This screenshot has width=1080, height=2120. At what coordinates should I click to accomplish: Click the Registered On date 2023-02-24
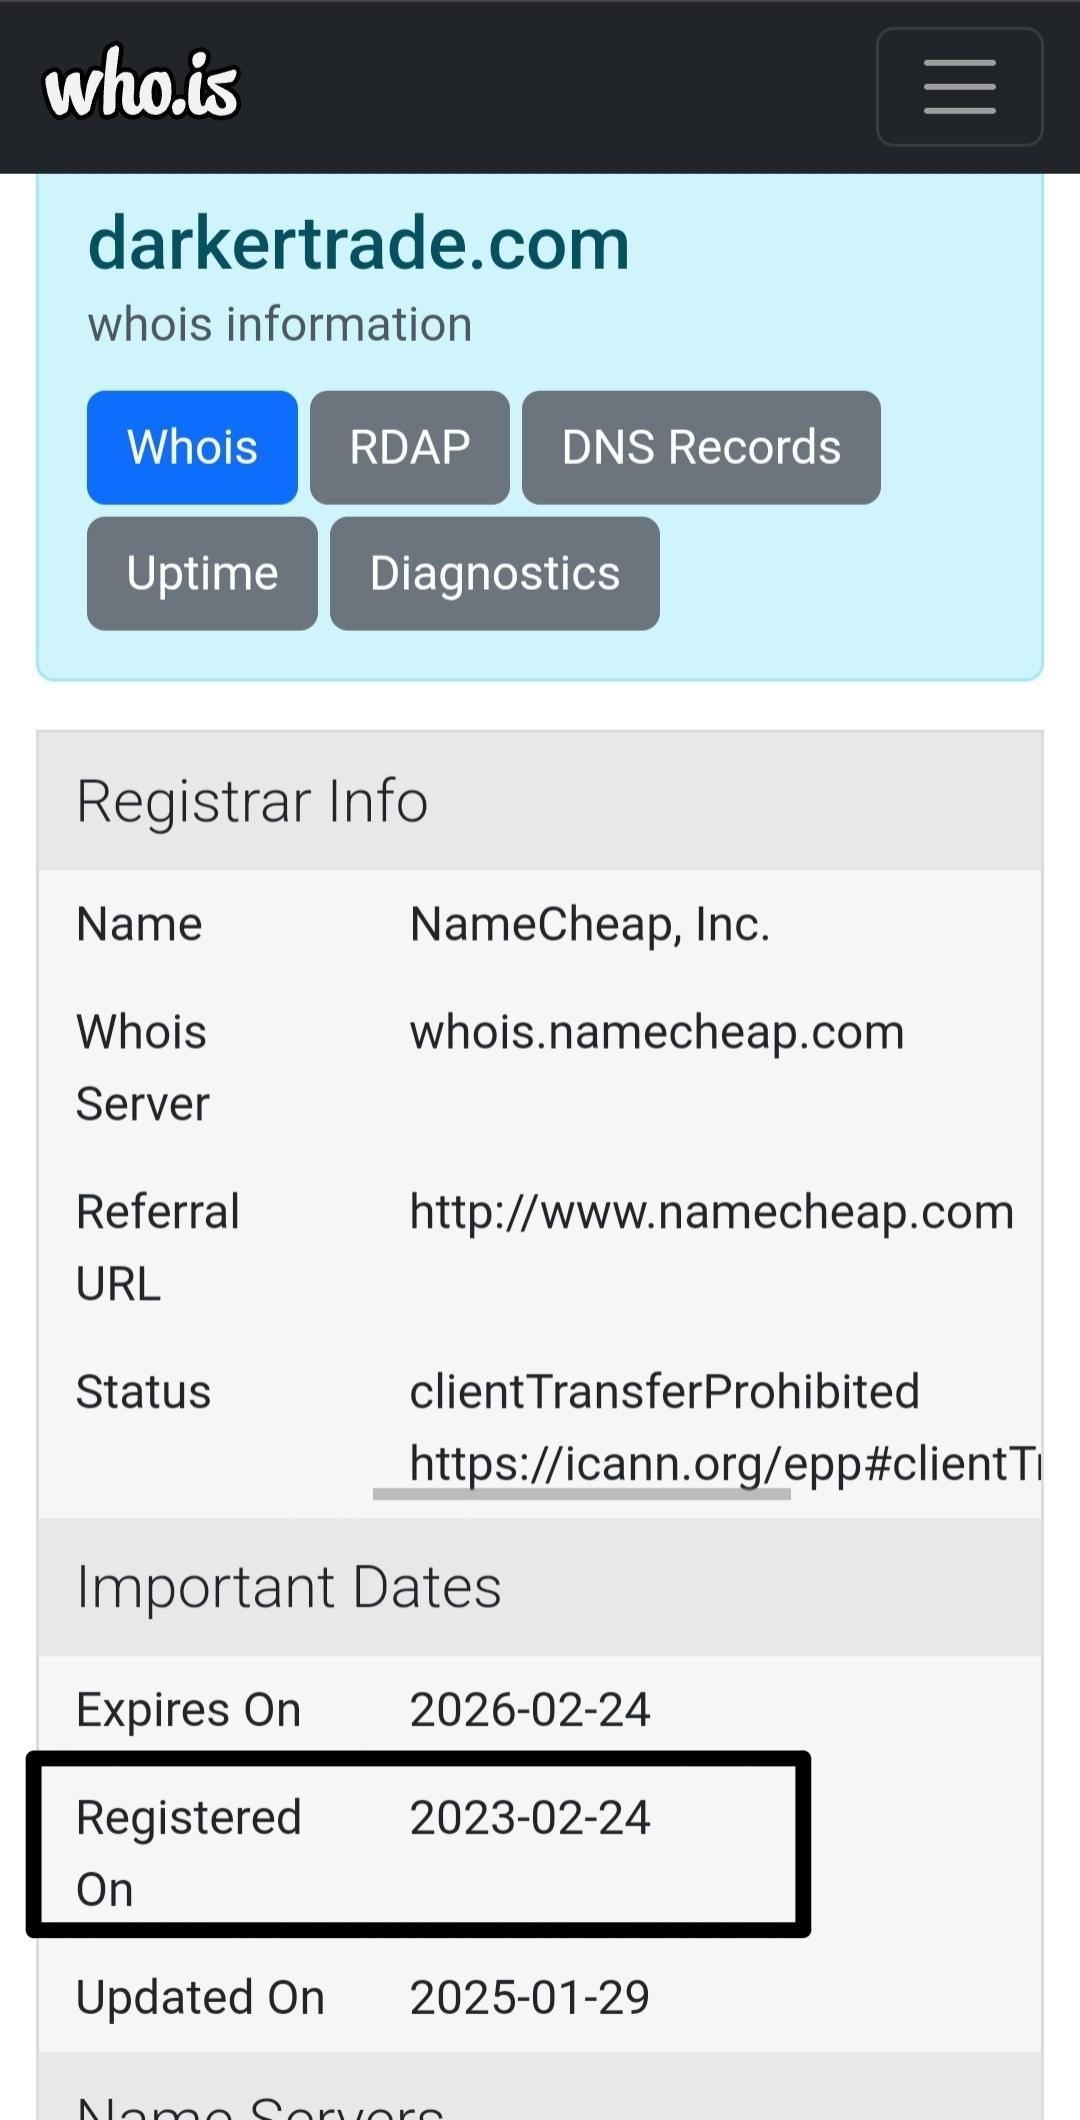coord(530,1818)
